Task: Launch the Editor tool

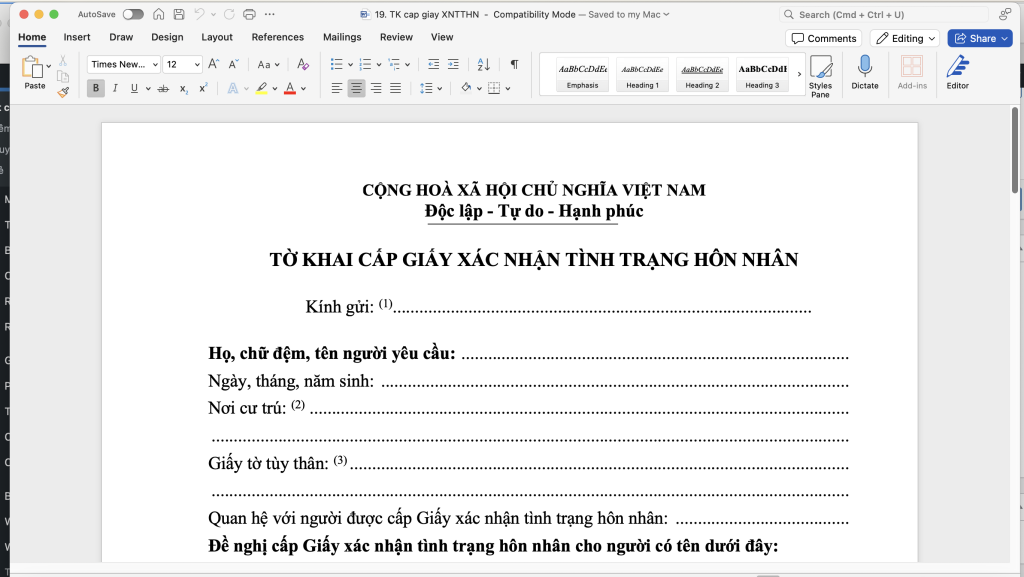Action: point(957,72)
